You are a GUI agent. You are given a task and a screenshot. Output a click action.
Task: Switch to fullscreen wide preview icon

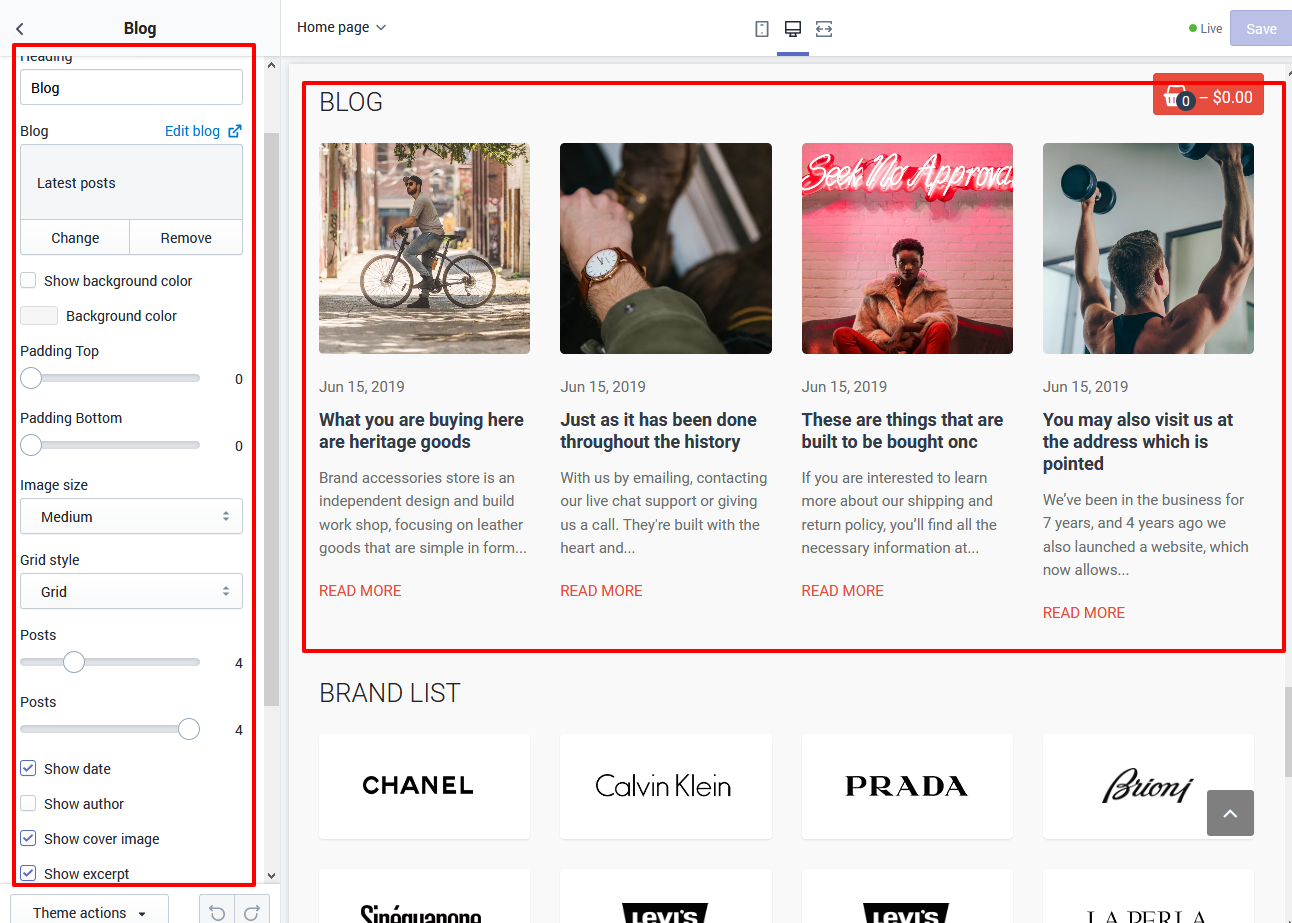click(x=824, y=29)
